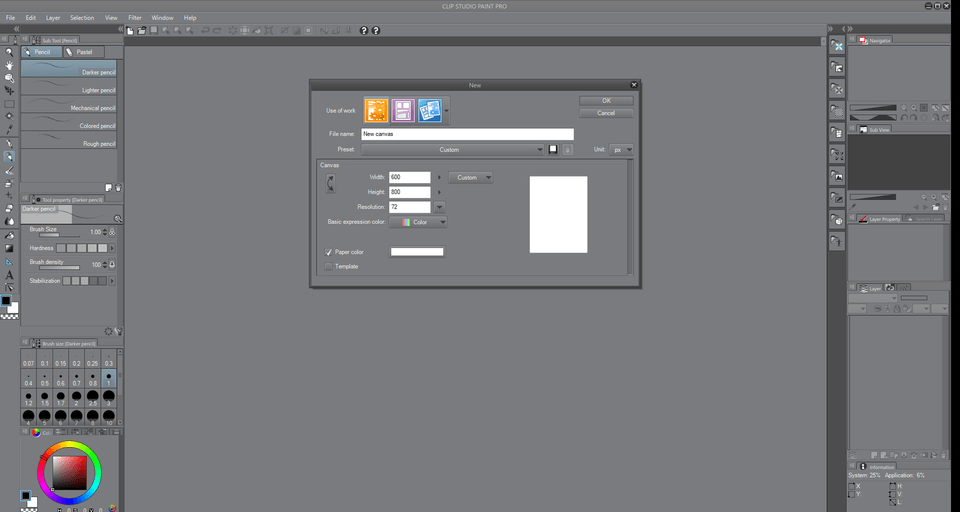Image resolution: width=960 pixels, height=512 pixels.
Task: Select the Brush tool
Action: 9,171
